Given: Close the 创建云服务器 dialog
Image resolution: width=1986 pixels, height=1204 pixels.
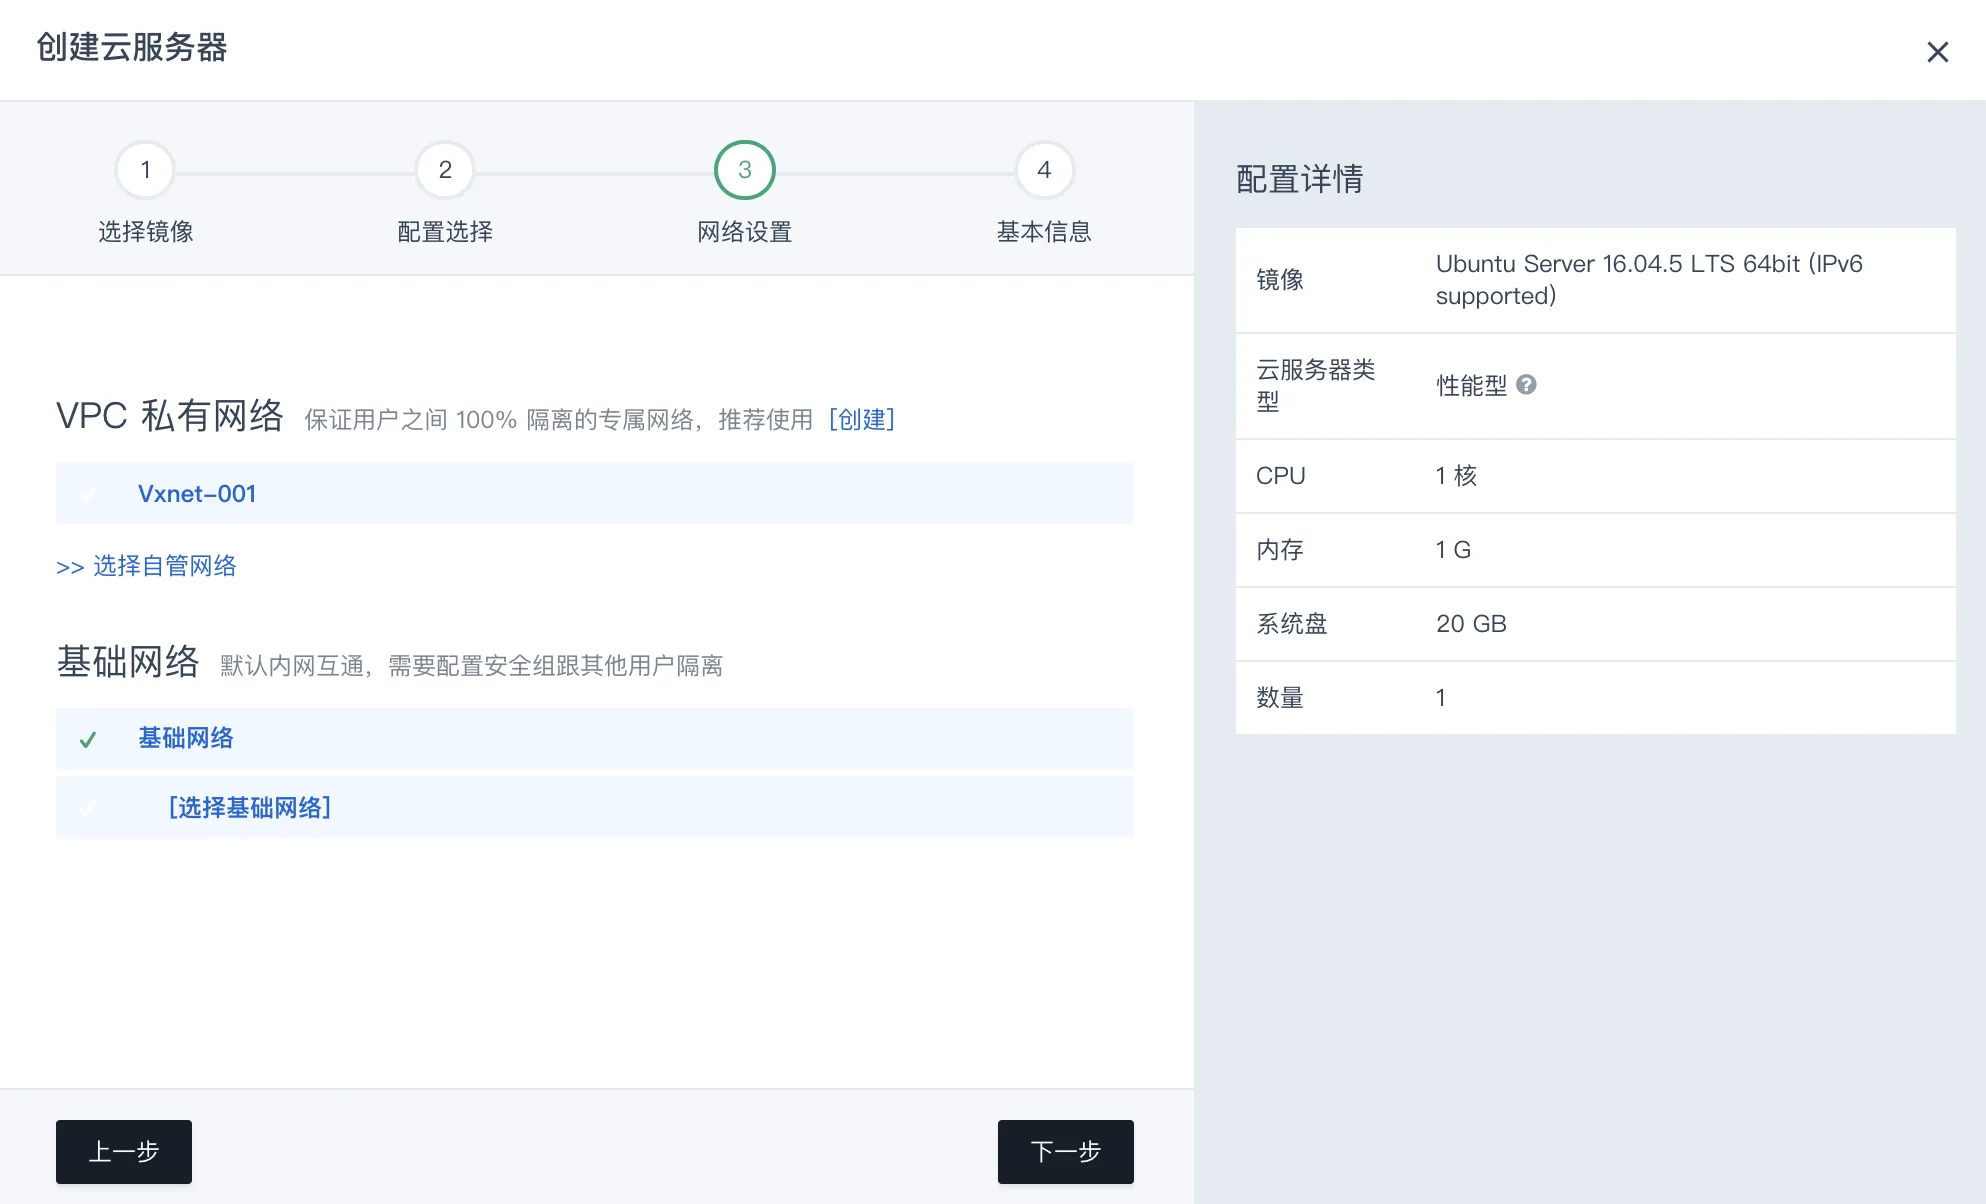Looking at the screenshot, I should (x=1938, y=51).
